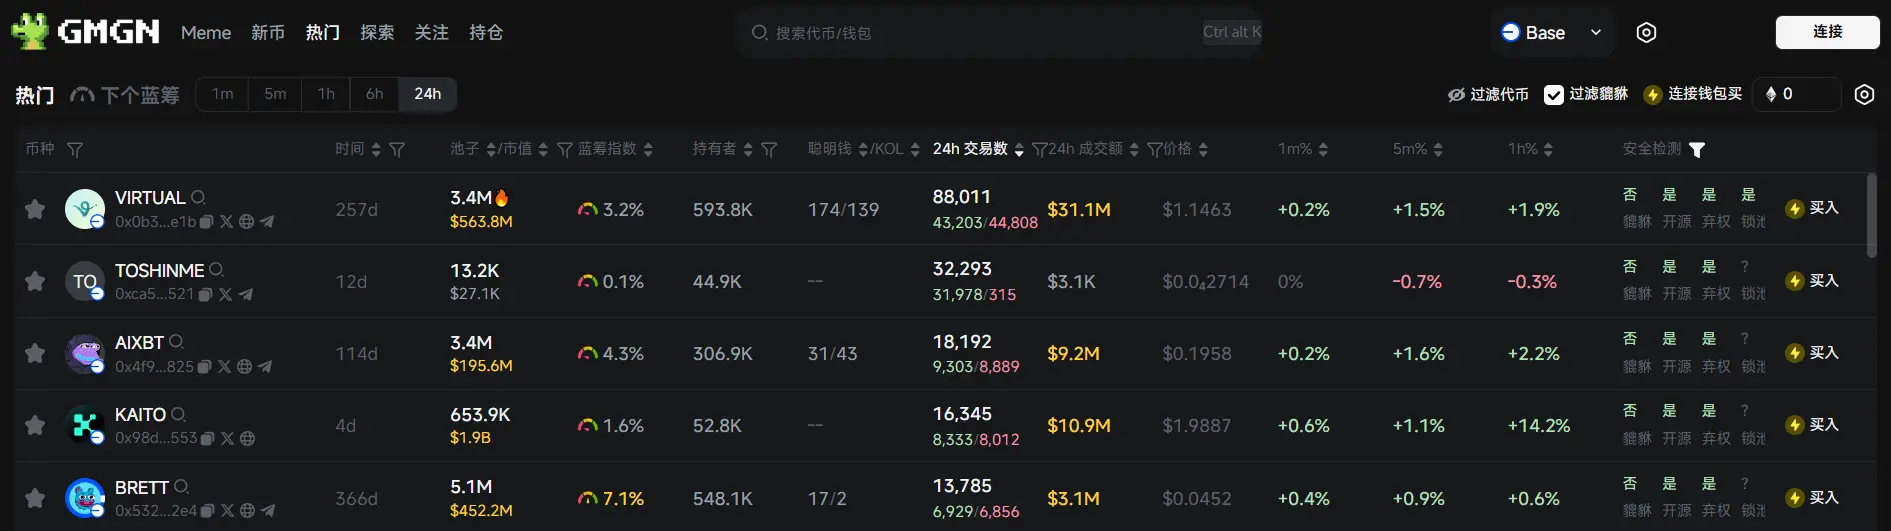The image size is (1891, 531).
Task: Star the BRETT token row
Action: pyautogui.click(x=35, y=498)
